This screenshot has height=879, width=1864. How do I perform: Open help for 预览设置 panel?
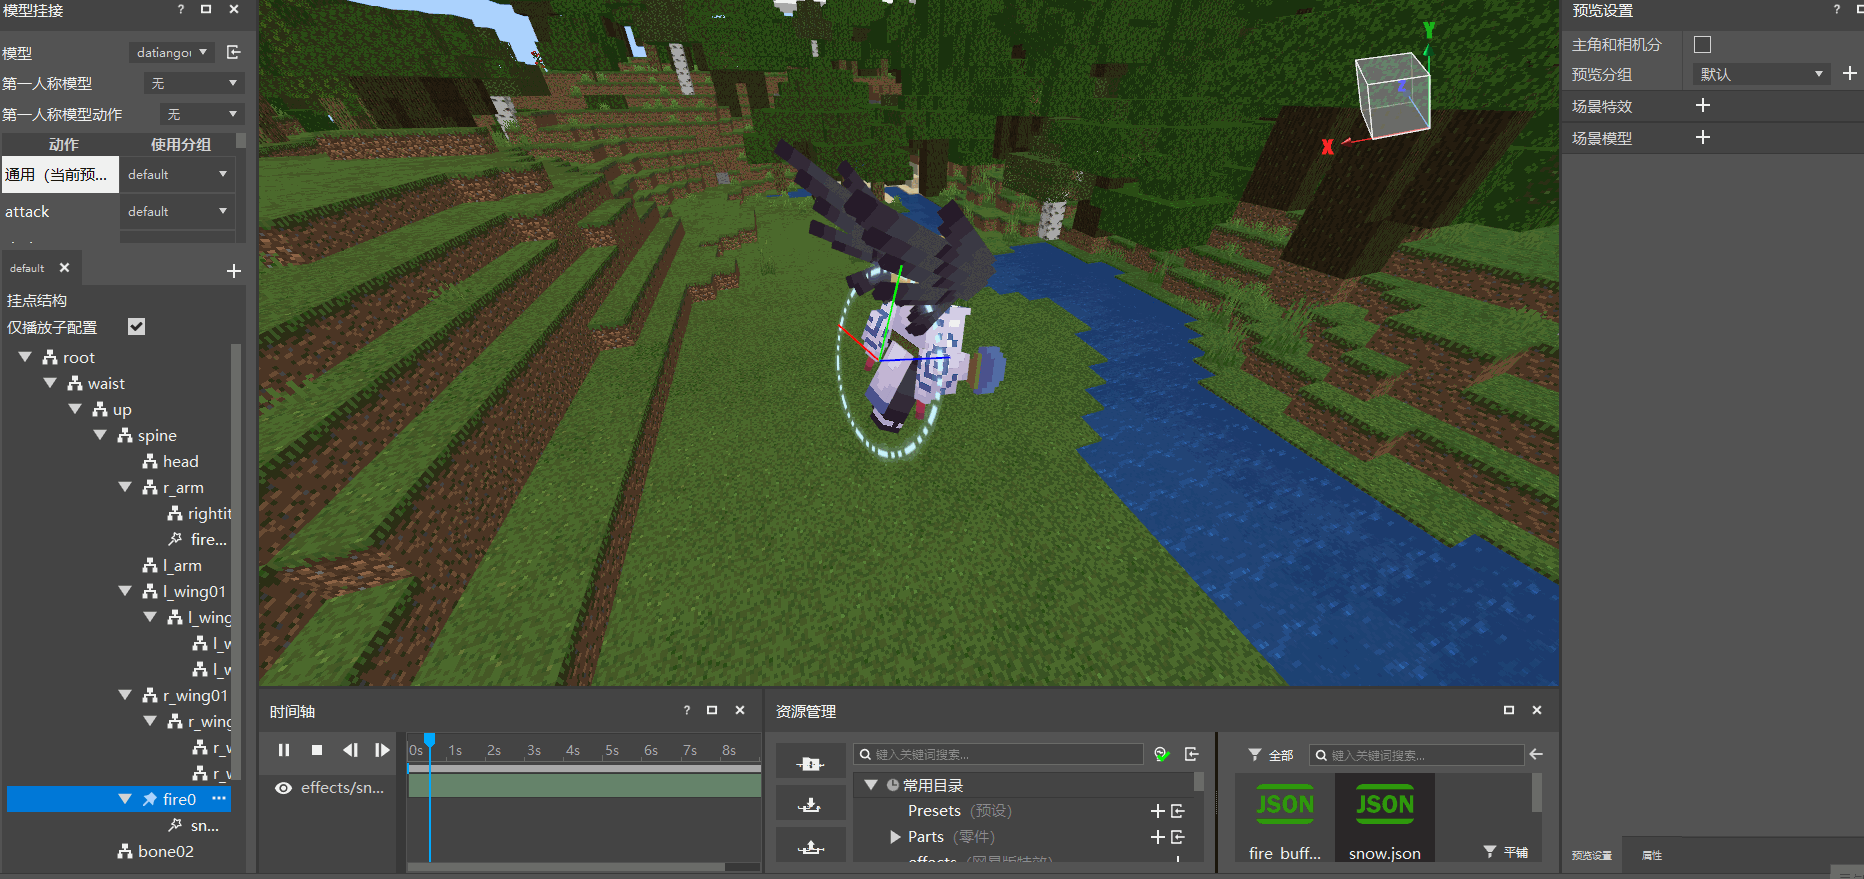click(1836, 9)
